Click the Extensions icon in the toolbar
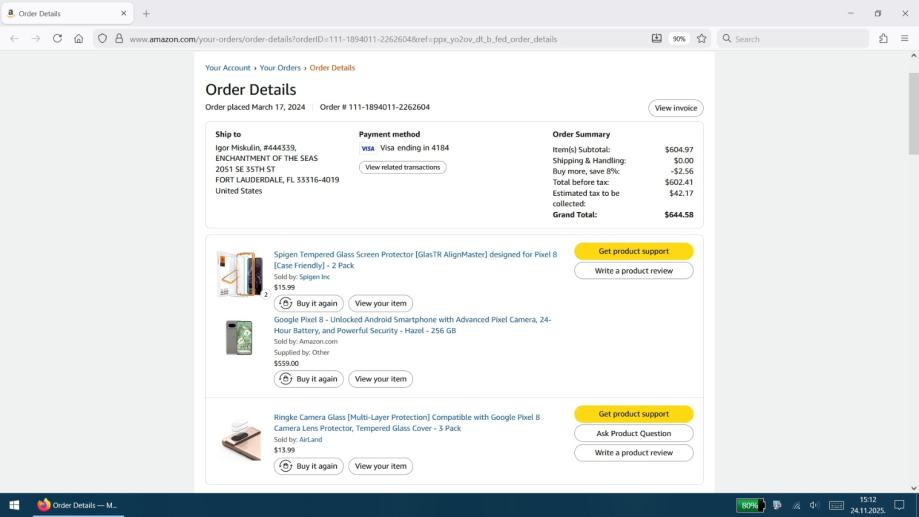Viewport: 919px width, 517px height. pyautogui.click(x=883, y=39)
